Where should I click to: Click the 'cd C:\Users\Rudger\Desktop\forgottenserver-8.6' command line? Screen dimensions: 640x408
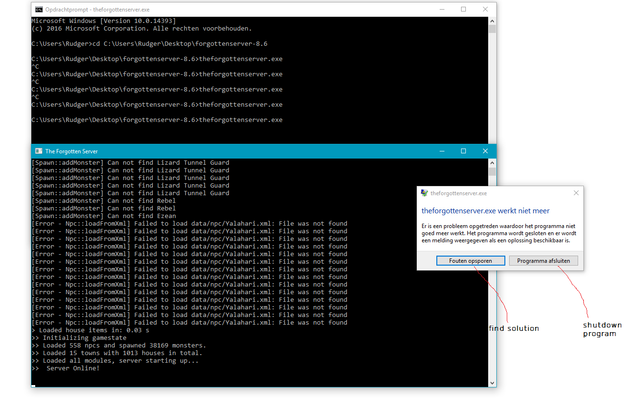pyautogui.click(x=149, y=44)
